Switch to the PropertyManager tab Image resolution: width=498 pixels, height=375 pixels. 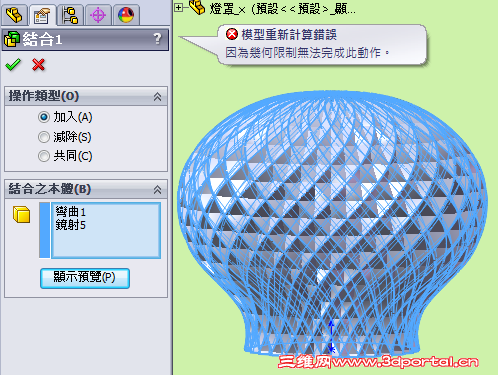[x=42, y=15]
